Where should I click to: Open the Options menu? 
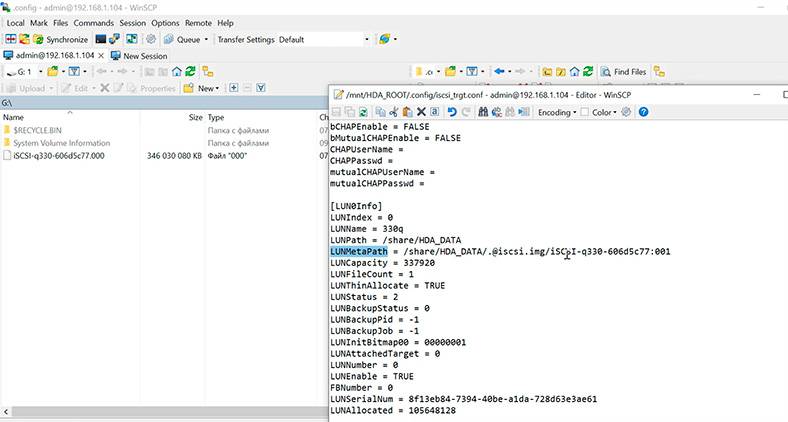[x=165, y=23]
